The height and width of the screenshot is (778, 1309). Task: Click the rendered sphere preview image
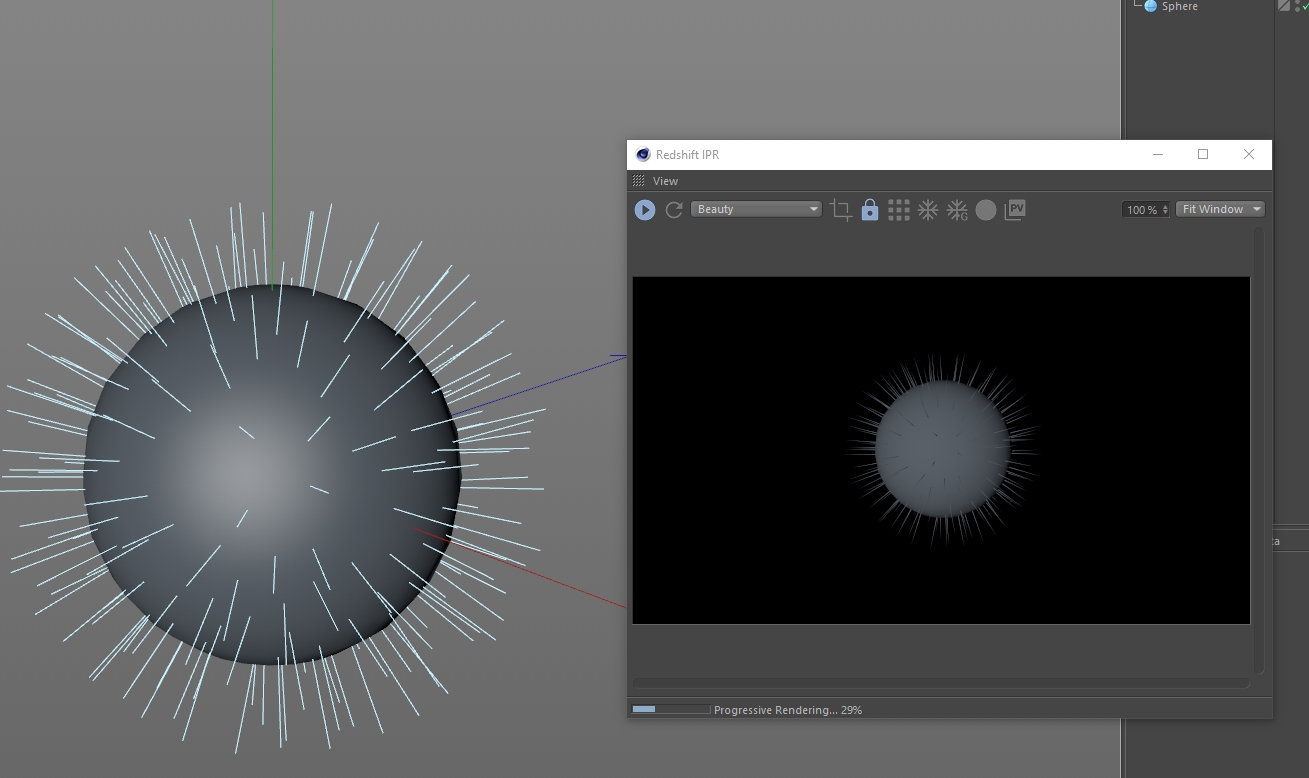[941, 450]
